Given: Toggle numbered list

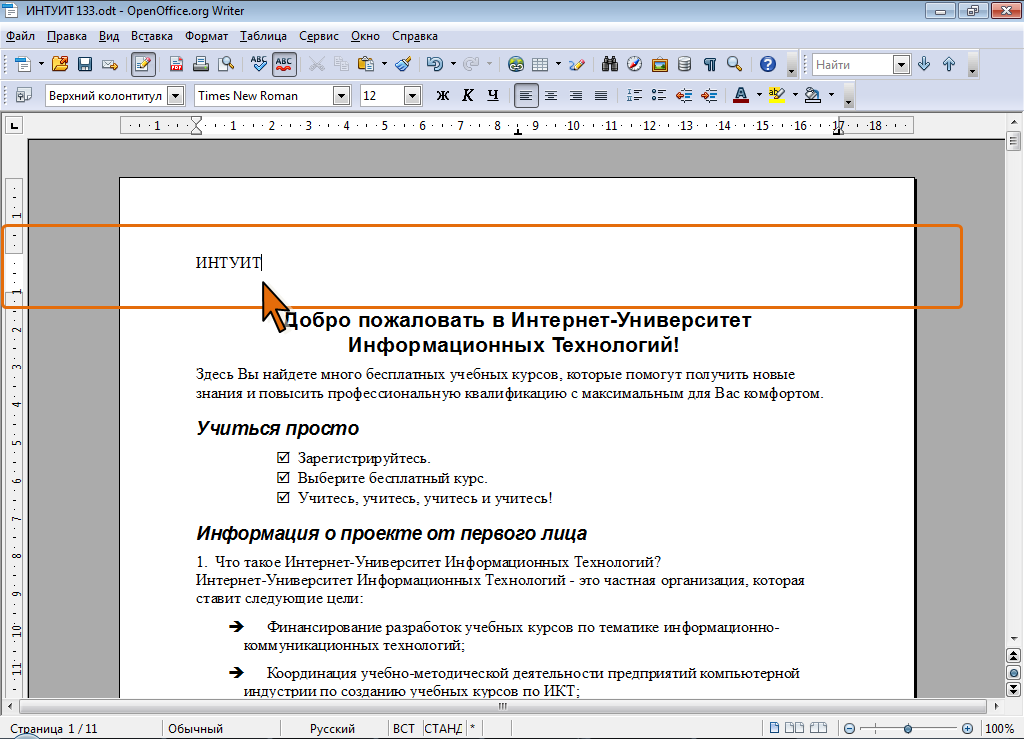Looking at the screenshot, I should pos(633,95).
